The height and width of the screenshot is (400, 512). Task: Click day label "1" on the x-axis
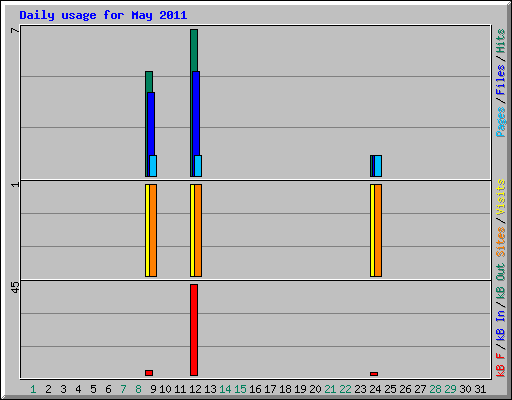pos(33,389)
